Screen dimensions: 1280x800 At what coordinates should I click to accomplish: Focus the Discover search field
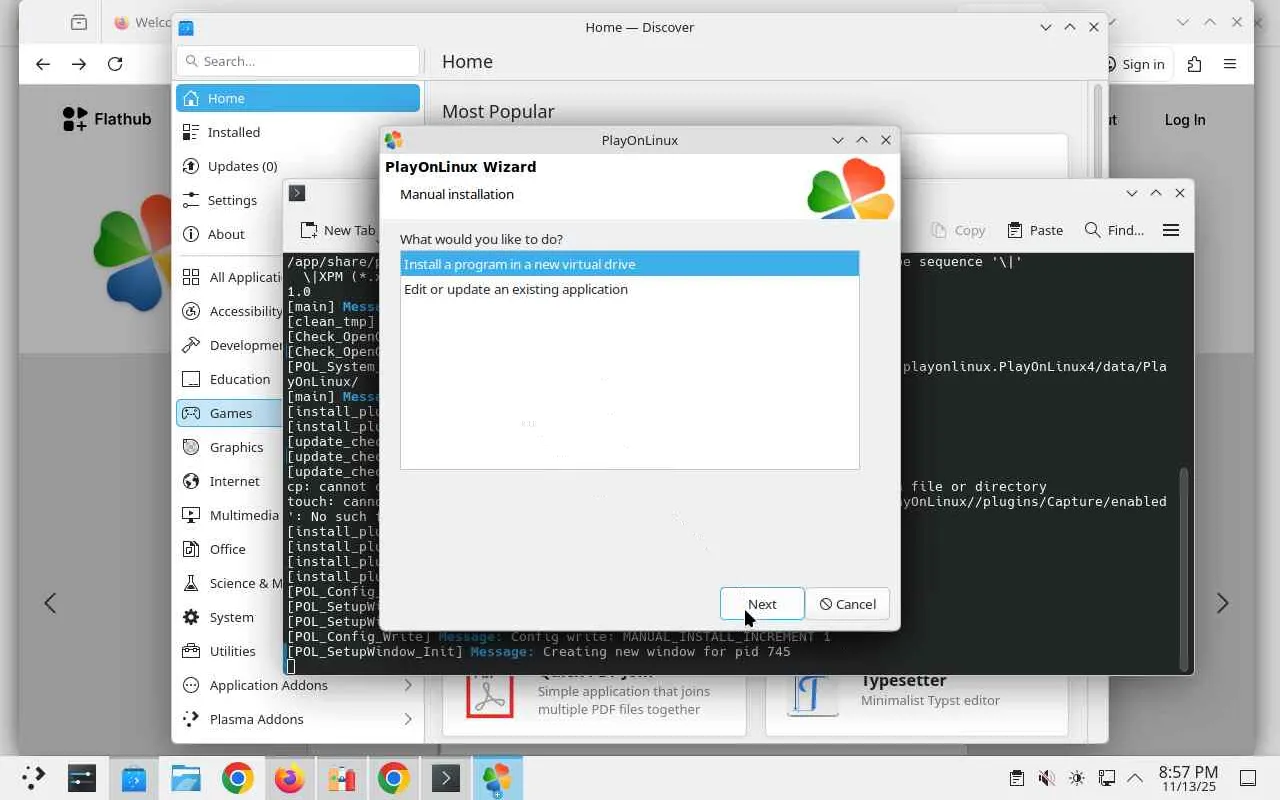298,61
